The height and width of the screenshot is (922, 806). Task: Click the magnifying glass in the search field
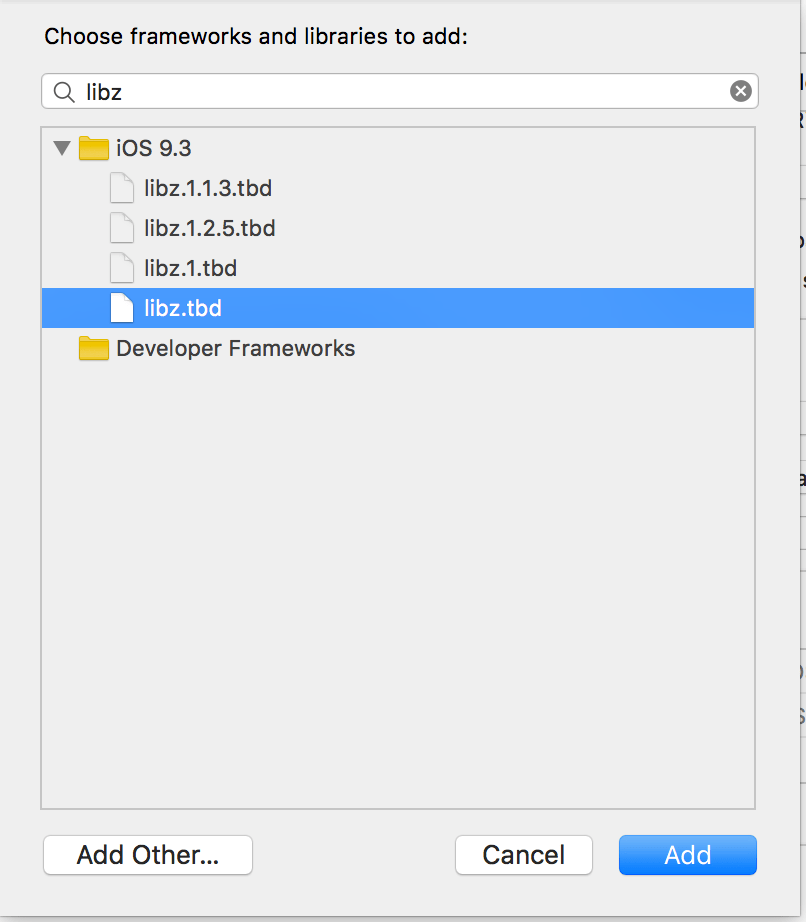pyautogui.click(x=63, y=91)
